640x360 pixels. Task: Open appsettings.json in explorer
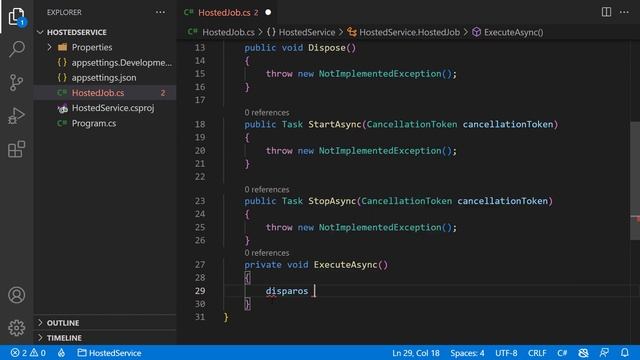tap(104, 78)
